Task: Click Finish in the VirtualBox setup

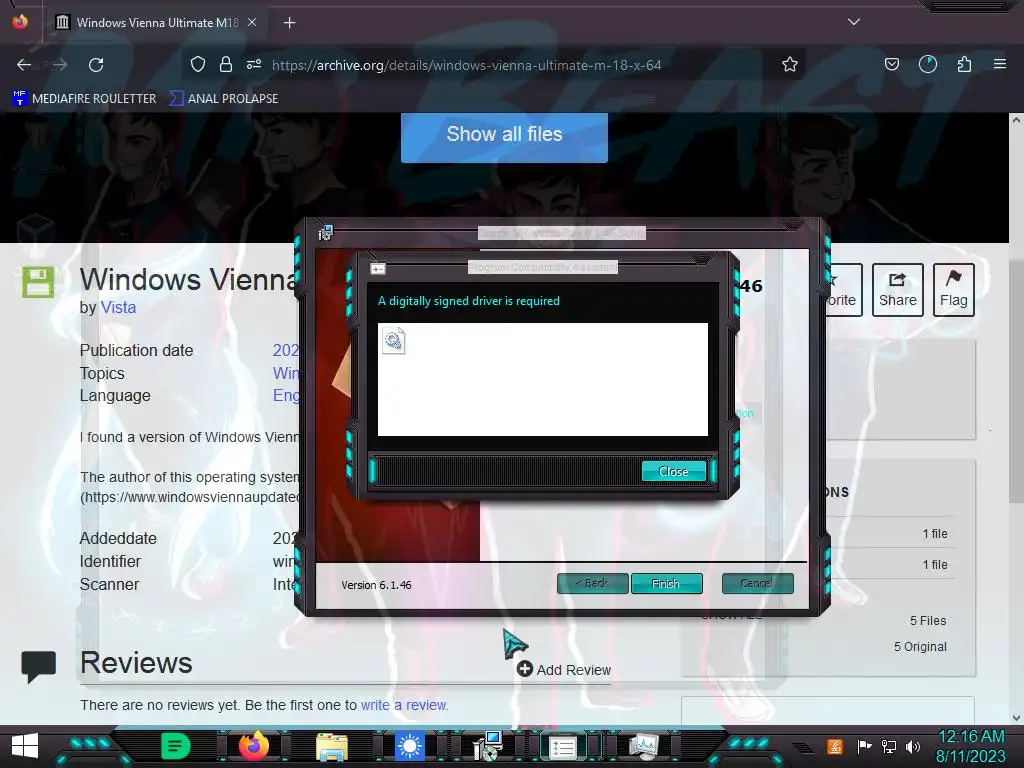Action: click(x=666, y=583)
